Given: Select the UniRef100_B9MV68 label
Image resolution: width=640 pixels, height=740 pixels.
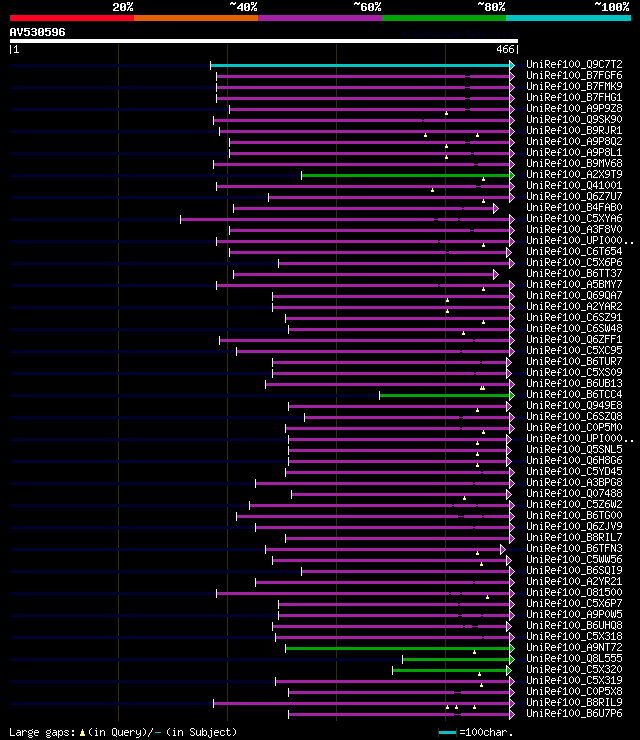Looking at the screenshot, I should [x=574, y=163].
